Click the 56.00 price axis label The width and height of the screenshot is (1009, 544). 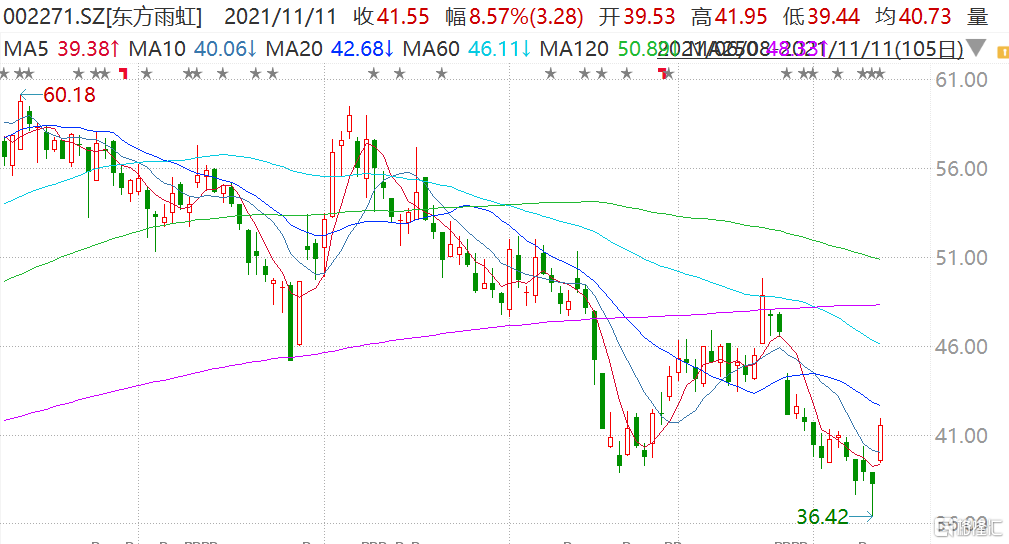coord(961,169)
